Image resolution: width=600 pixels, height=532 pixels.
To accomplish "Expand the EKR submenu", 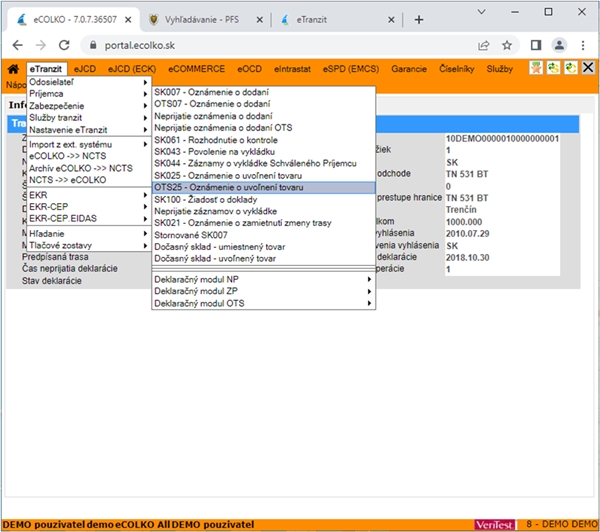I will pyautogui.click(x=89, y=195).
